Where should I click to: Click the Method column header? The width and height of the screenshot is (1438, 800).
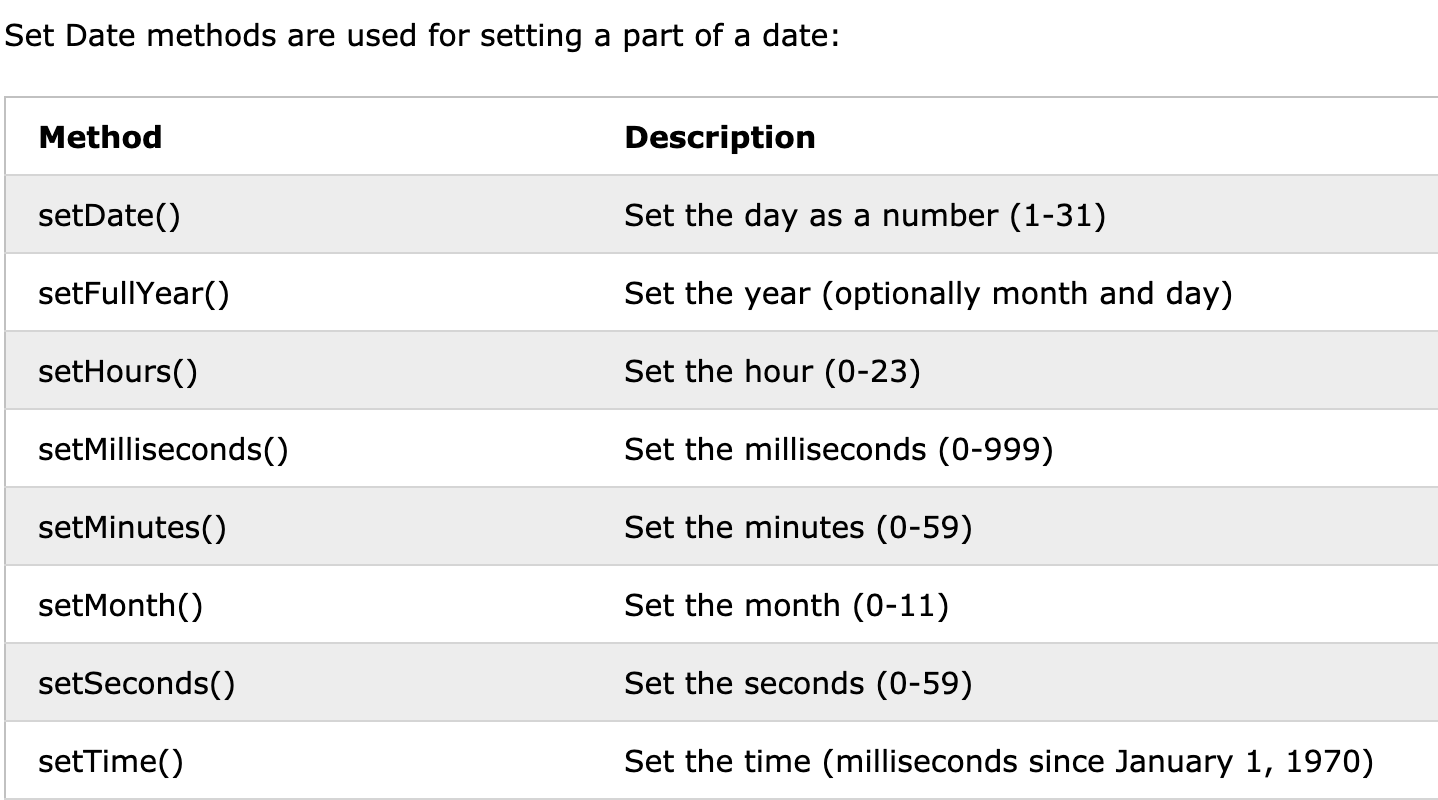(x=100, y=137)
